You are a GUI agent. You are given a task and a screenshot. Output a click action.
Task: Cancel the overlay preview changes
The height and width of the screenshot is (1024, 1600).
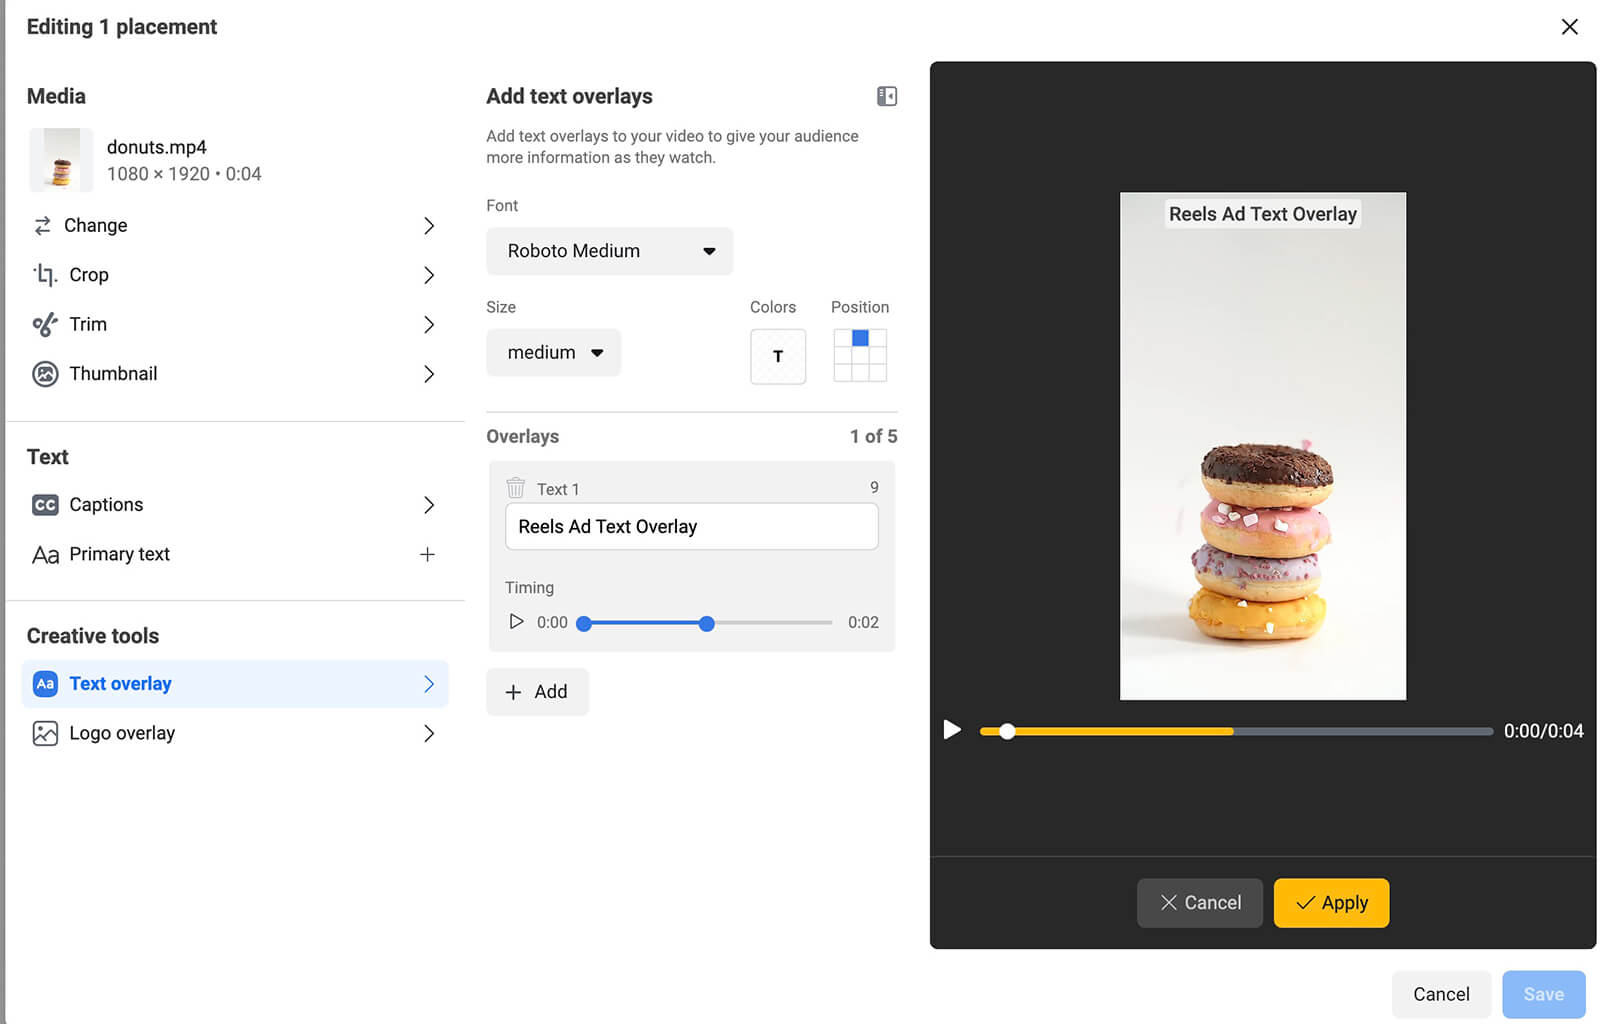1199,903
